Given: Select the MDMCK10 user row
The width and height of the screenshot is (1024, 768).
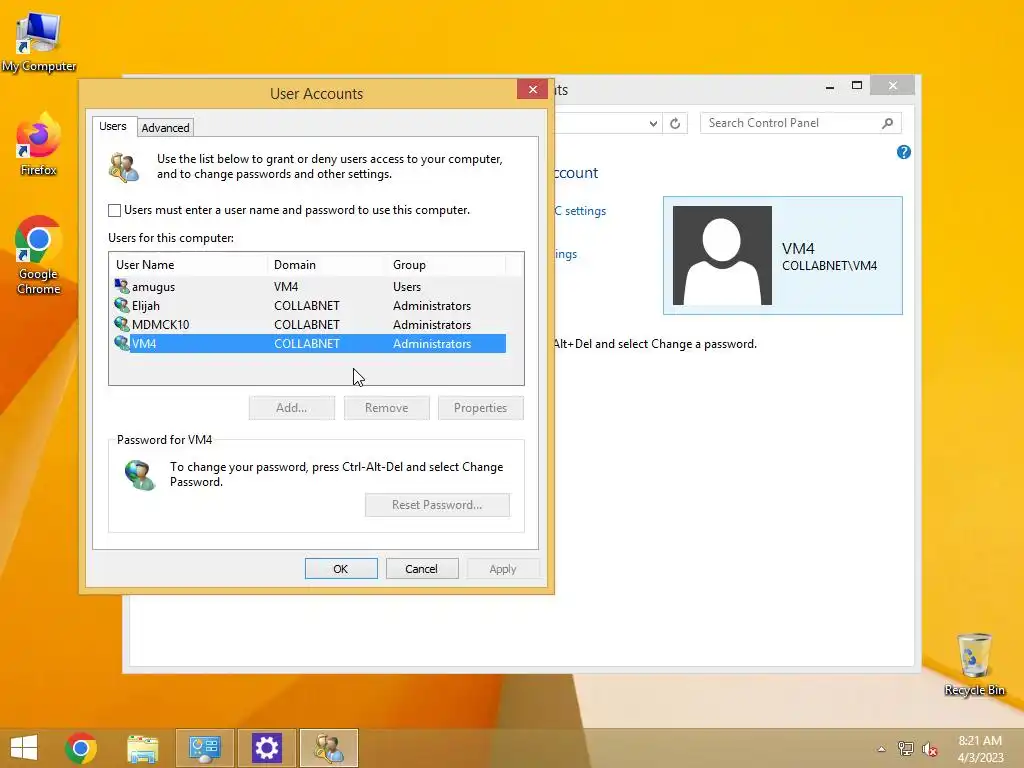Looking at the screenshot, I should 310,324.
